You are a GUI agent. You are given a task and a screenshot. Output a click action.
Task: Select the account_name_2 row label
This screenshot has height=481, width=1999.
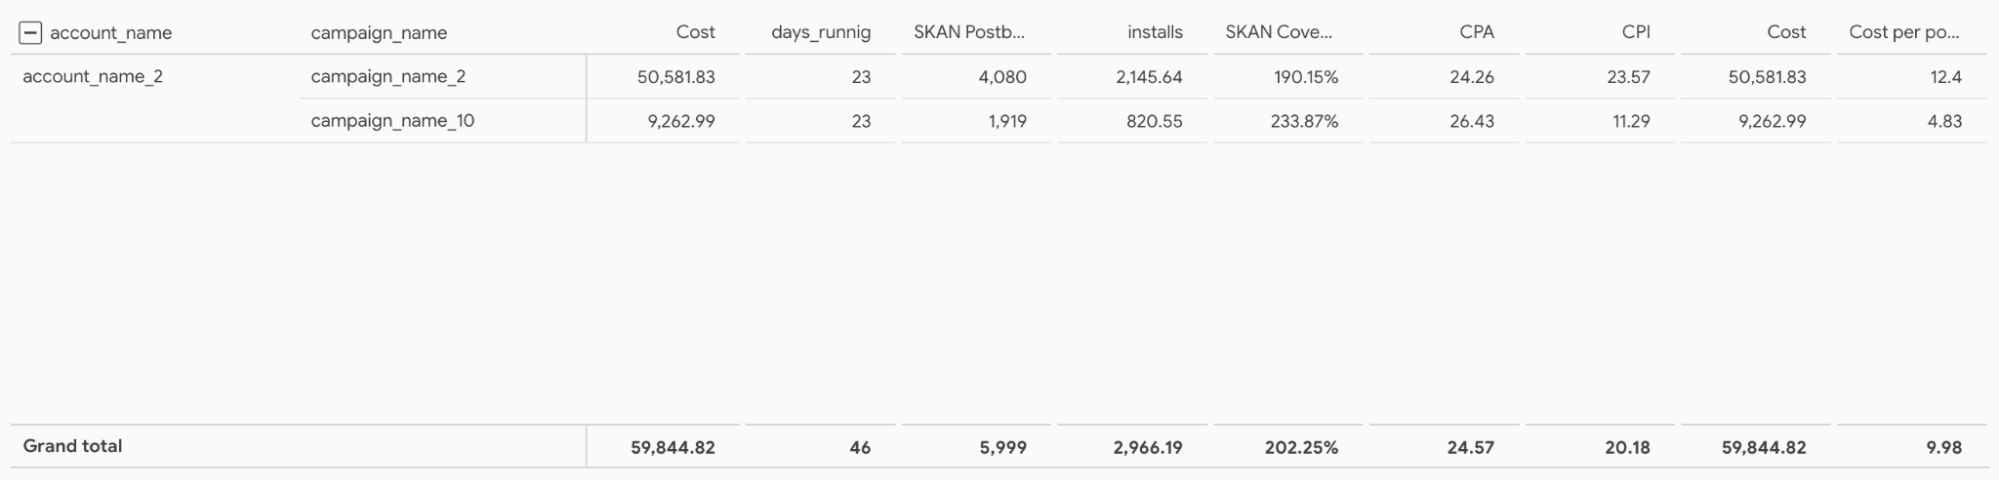click(x=92, y=77)
